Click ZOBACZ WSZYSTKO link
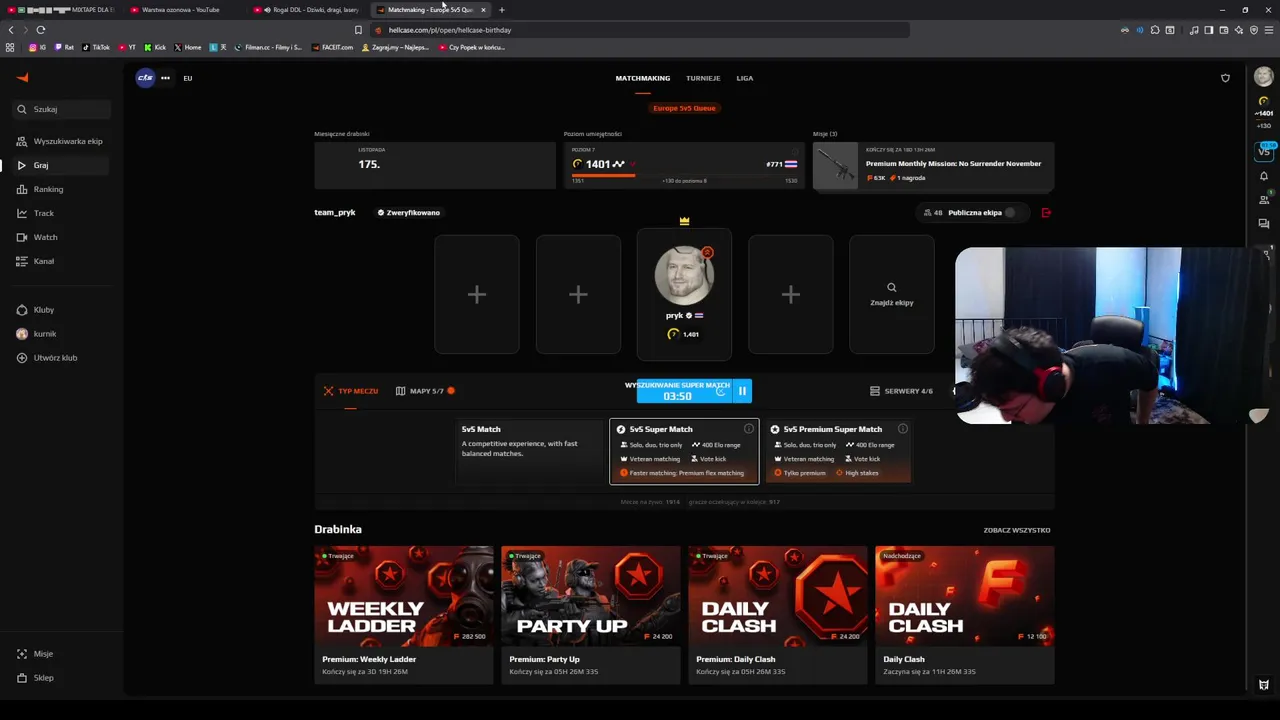1280x720 pixels. (1017, 530)
